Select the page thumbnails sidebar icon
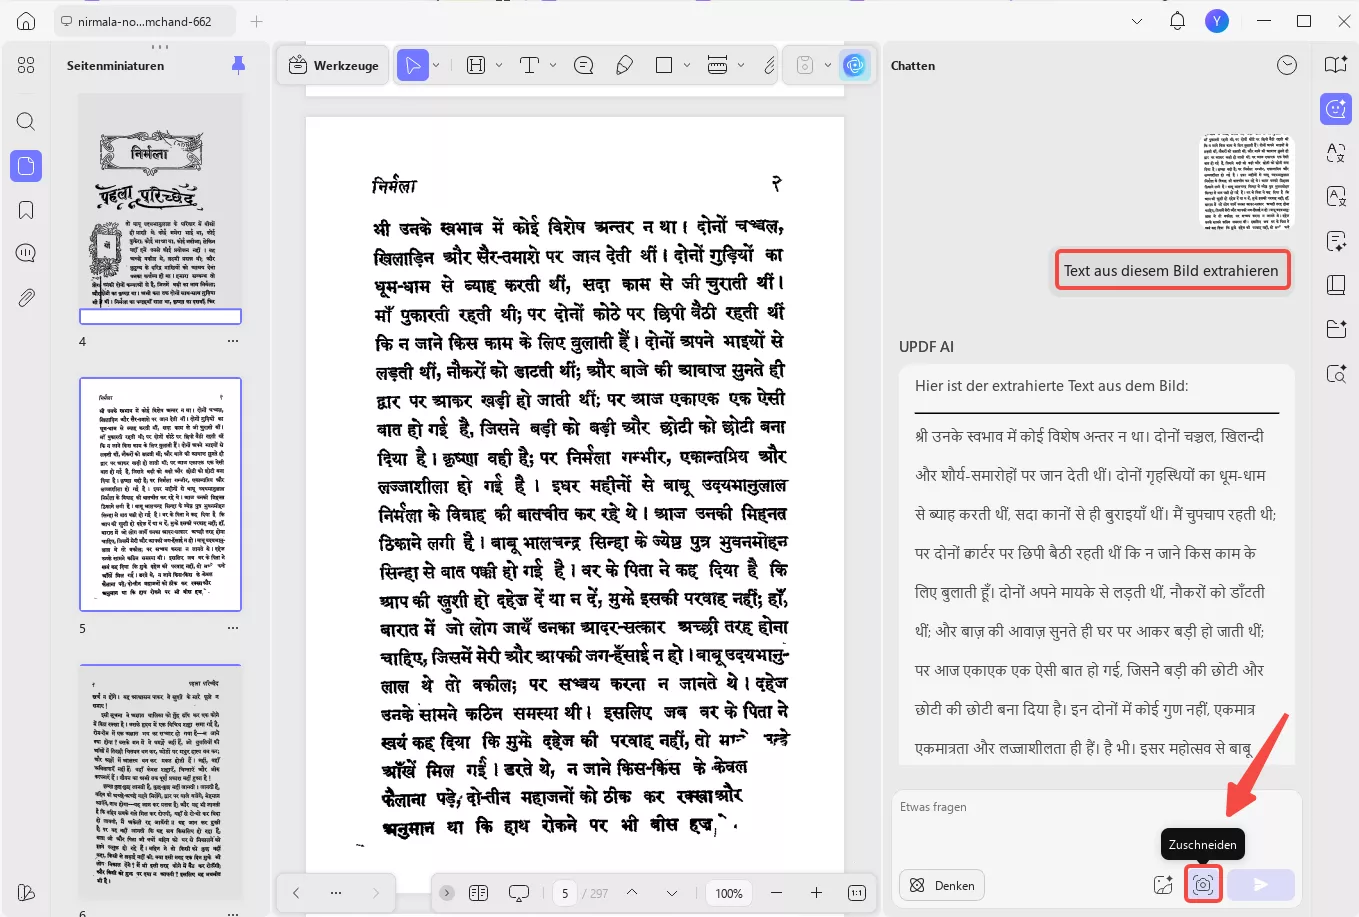 (26, 166)
